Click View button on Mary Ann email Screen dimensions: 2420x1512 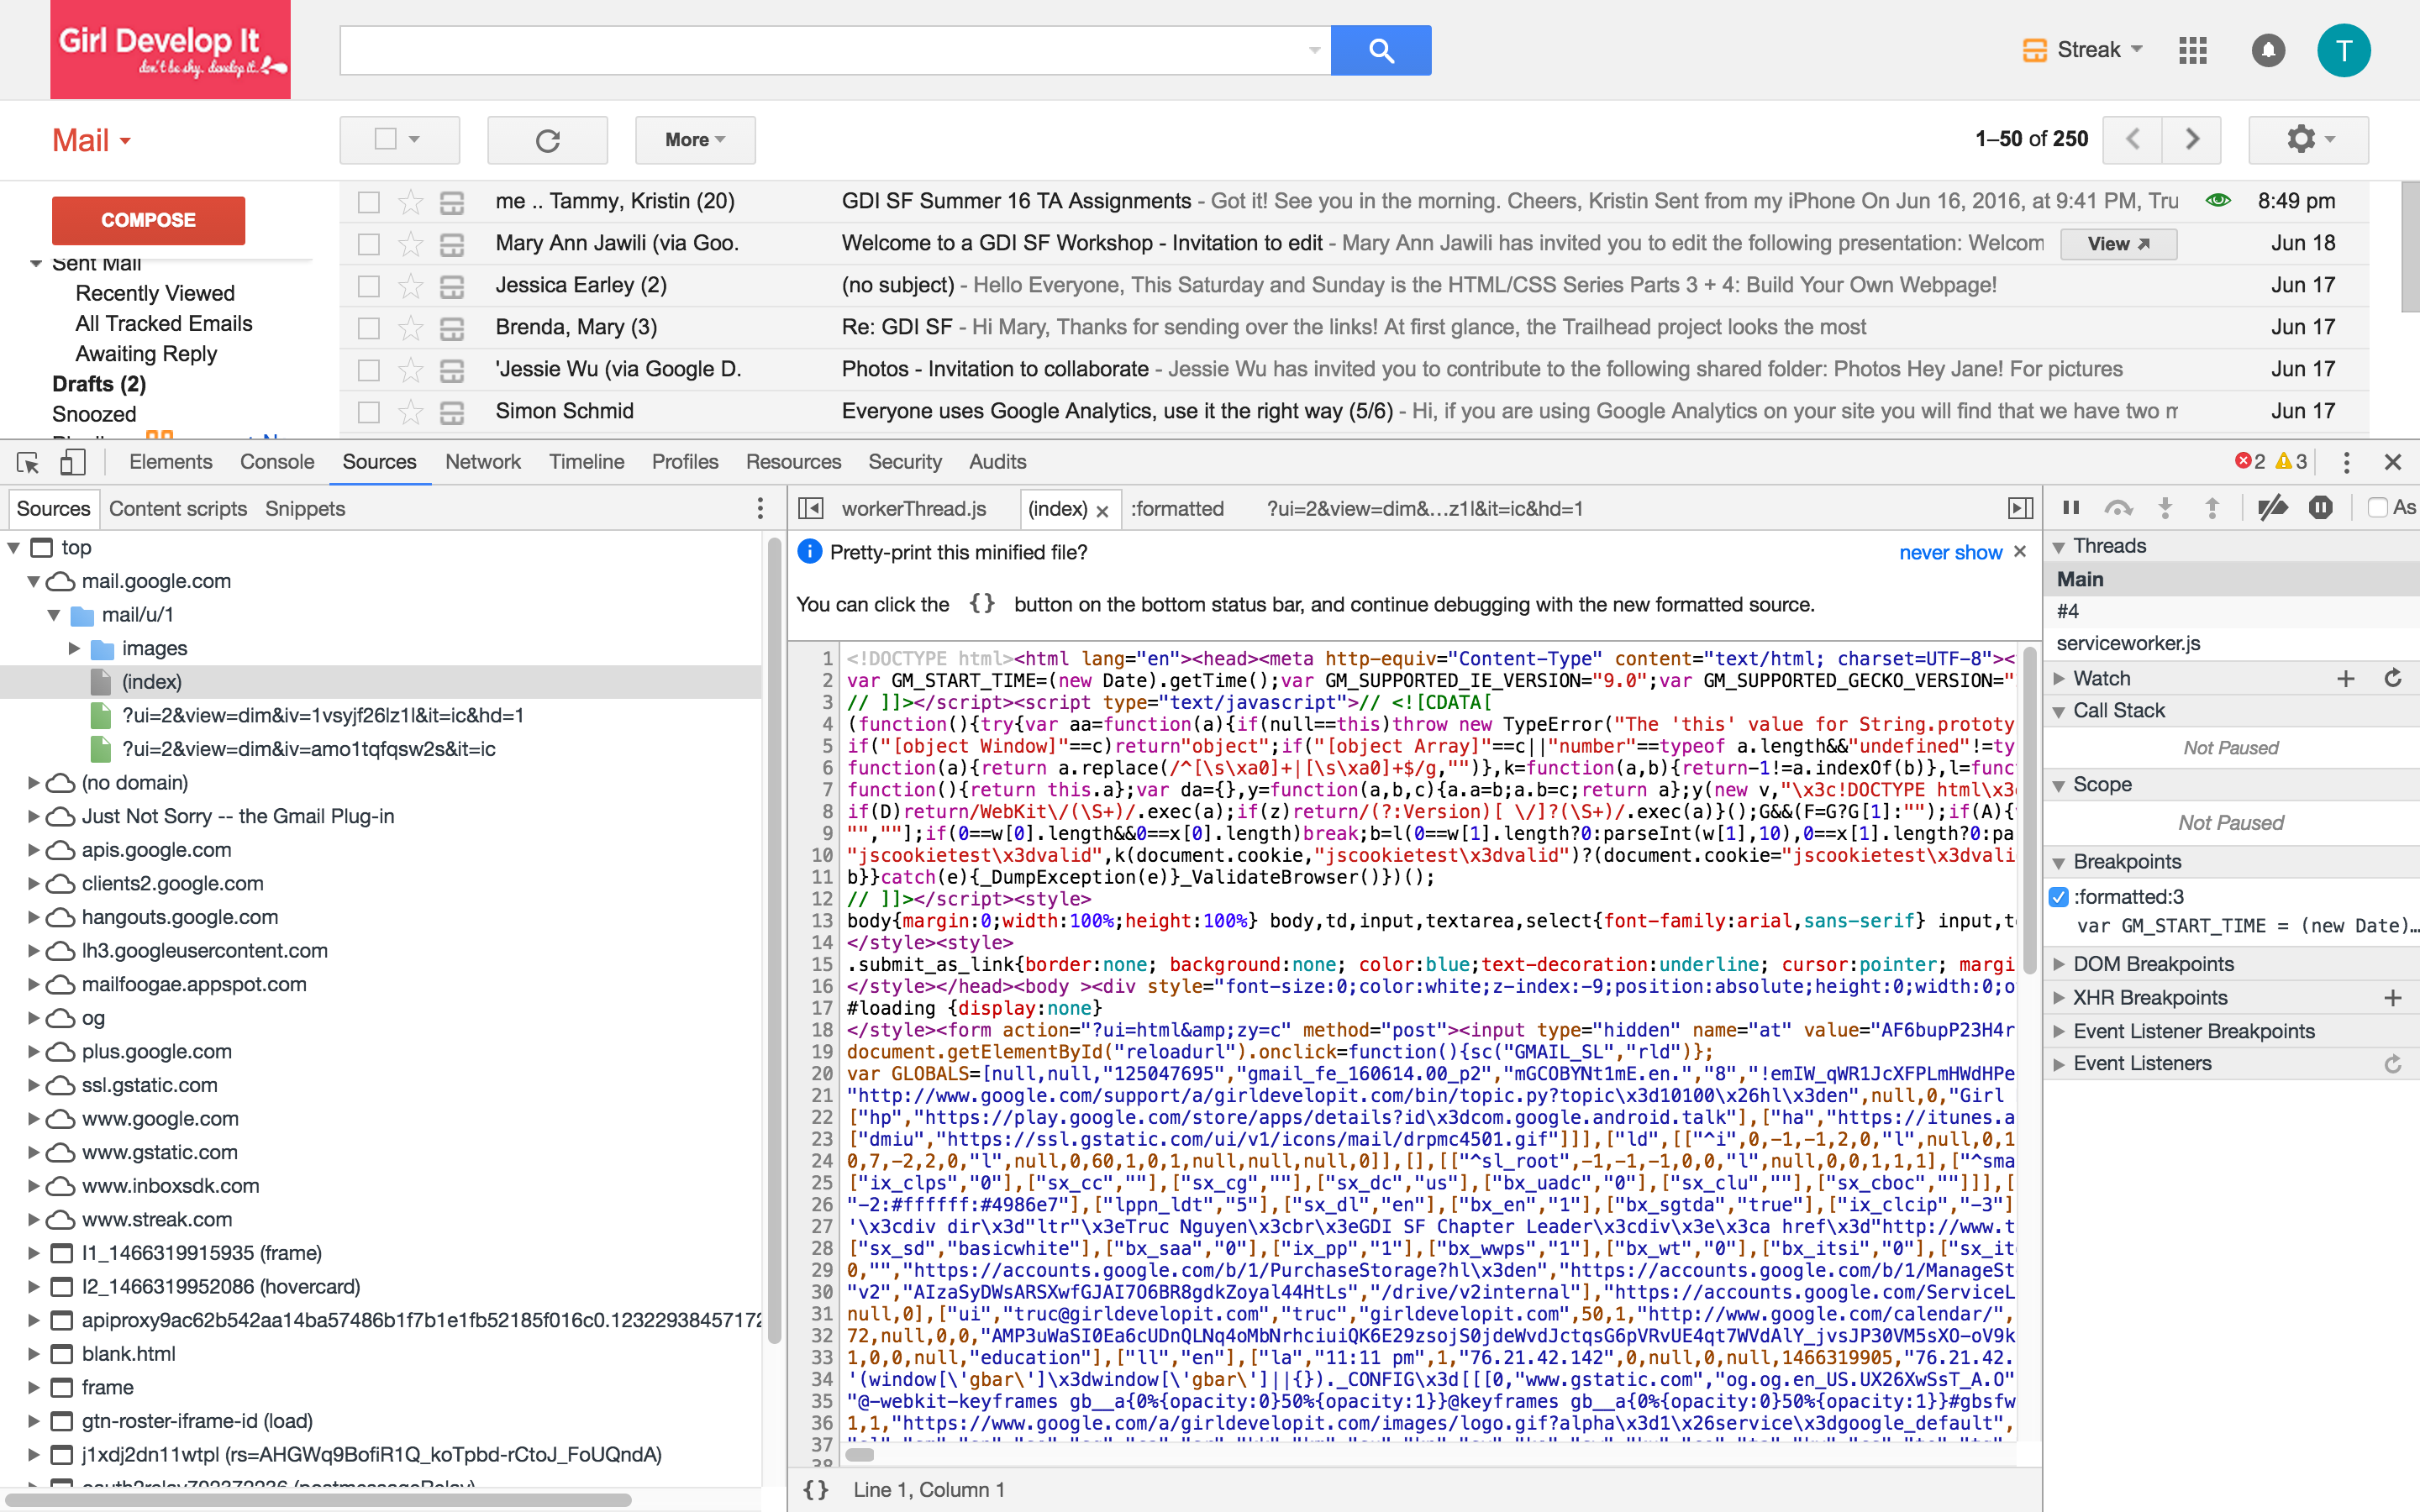pos(2118,244)
